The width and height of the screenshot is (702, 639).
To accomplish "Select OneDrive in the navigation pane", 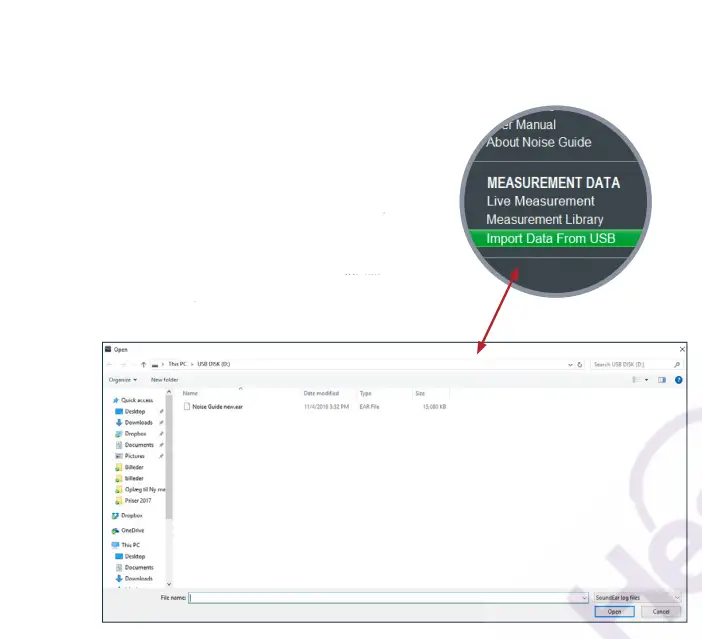I will click(133, 531).
